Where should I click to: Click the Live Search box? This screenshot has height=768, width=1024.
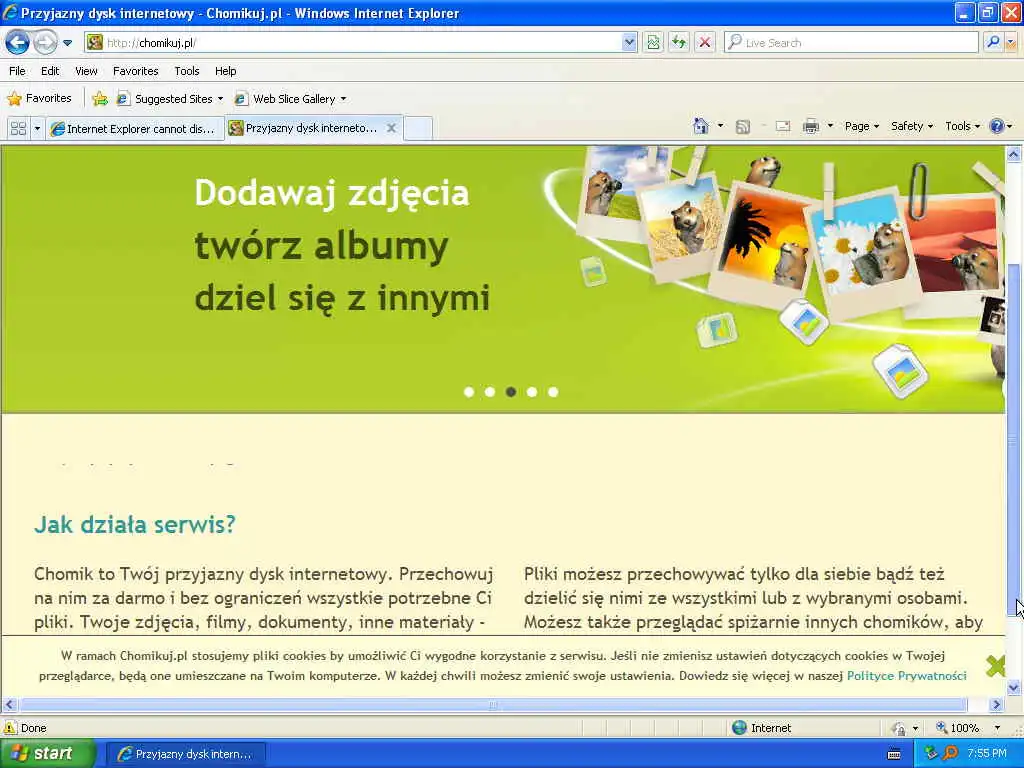[851, 43]
